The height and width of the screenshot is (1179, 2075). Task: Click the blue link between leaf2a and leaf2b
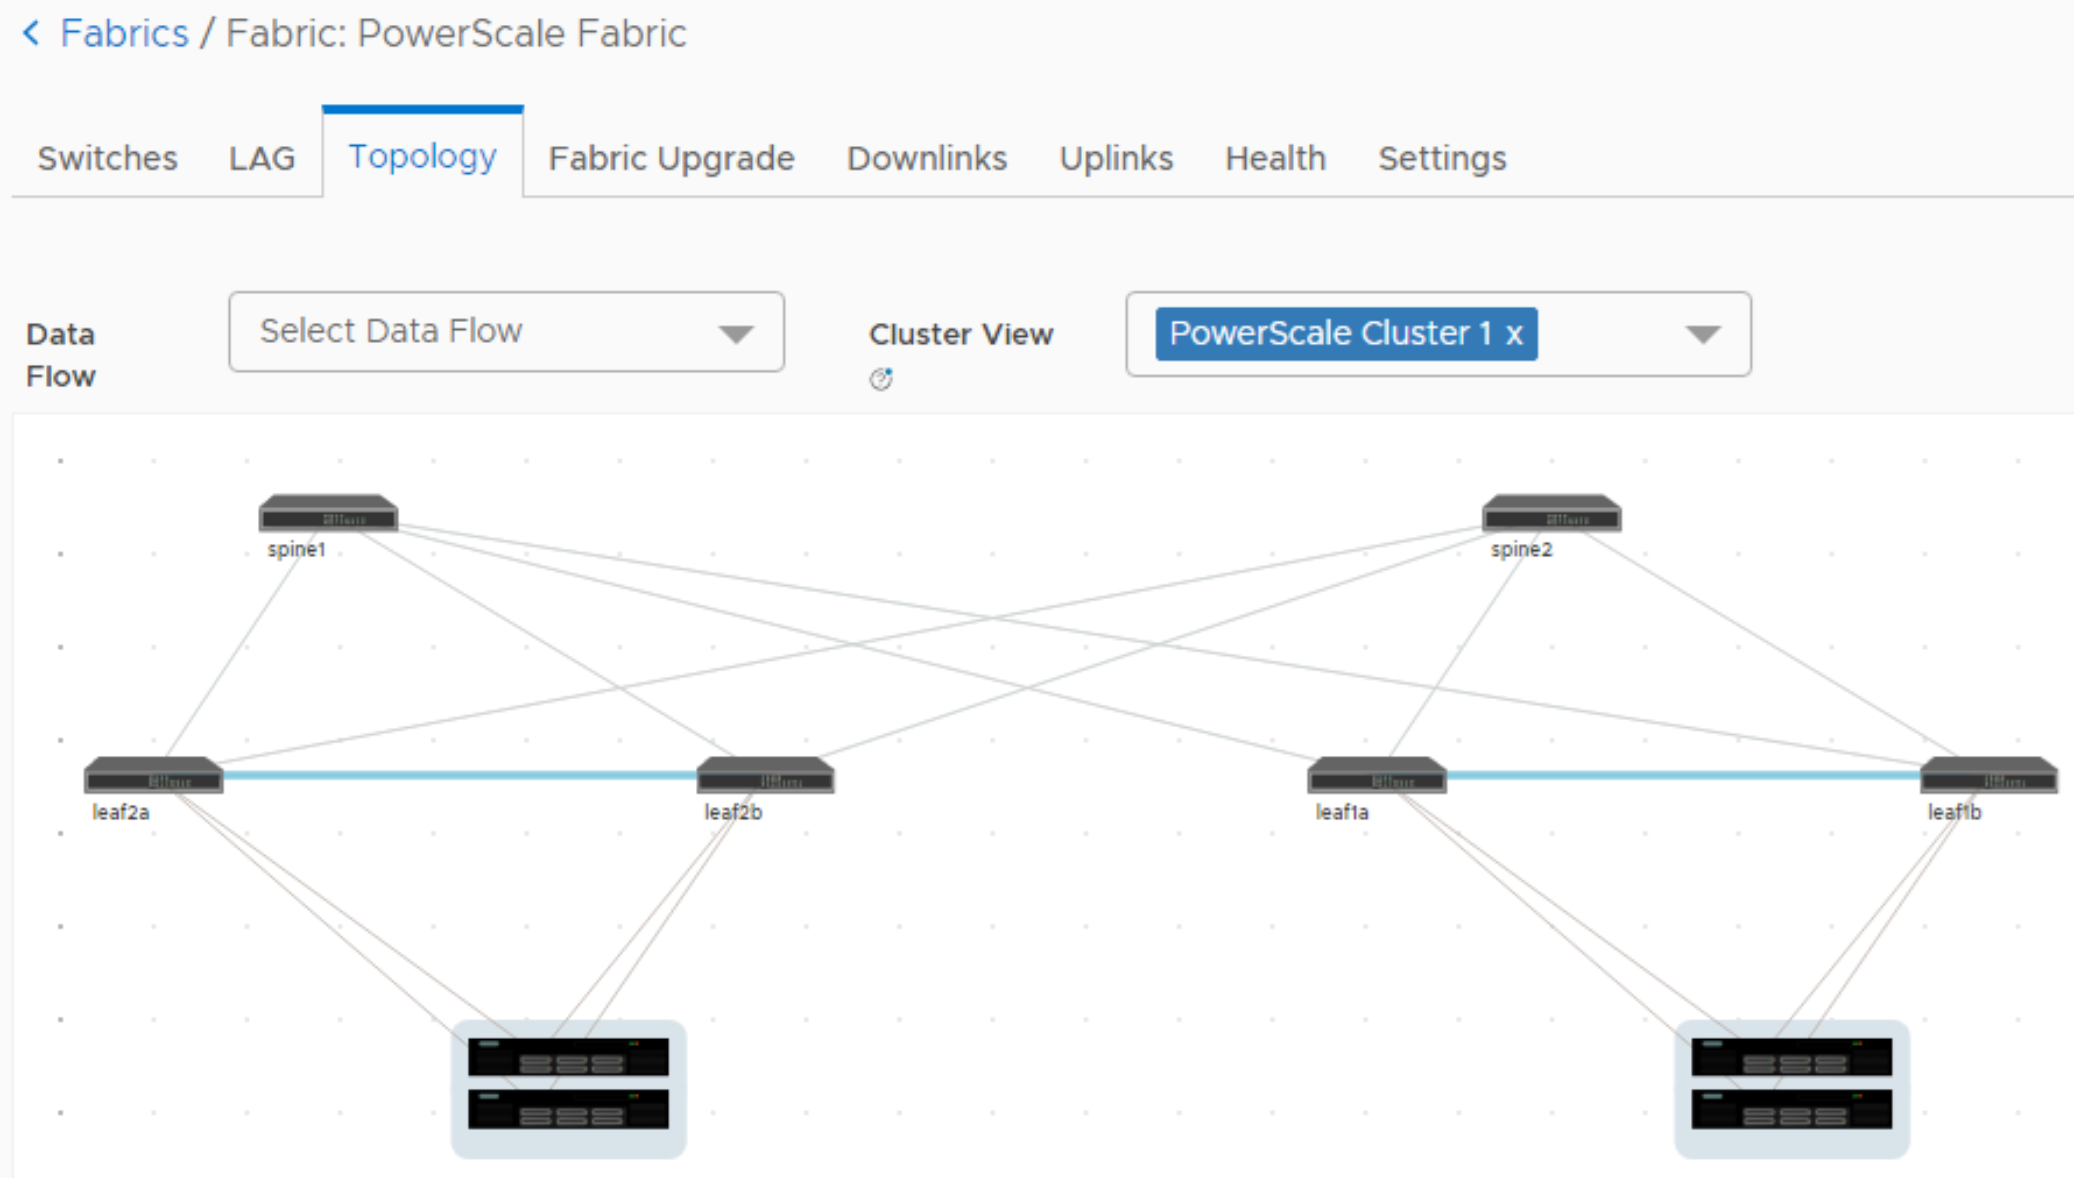[x=460, y=775]
